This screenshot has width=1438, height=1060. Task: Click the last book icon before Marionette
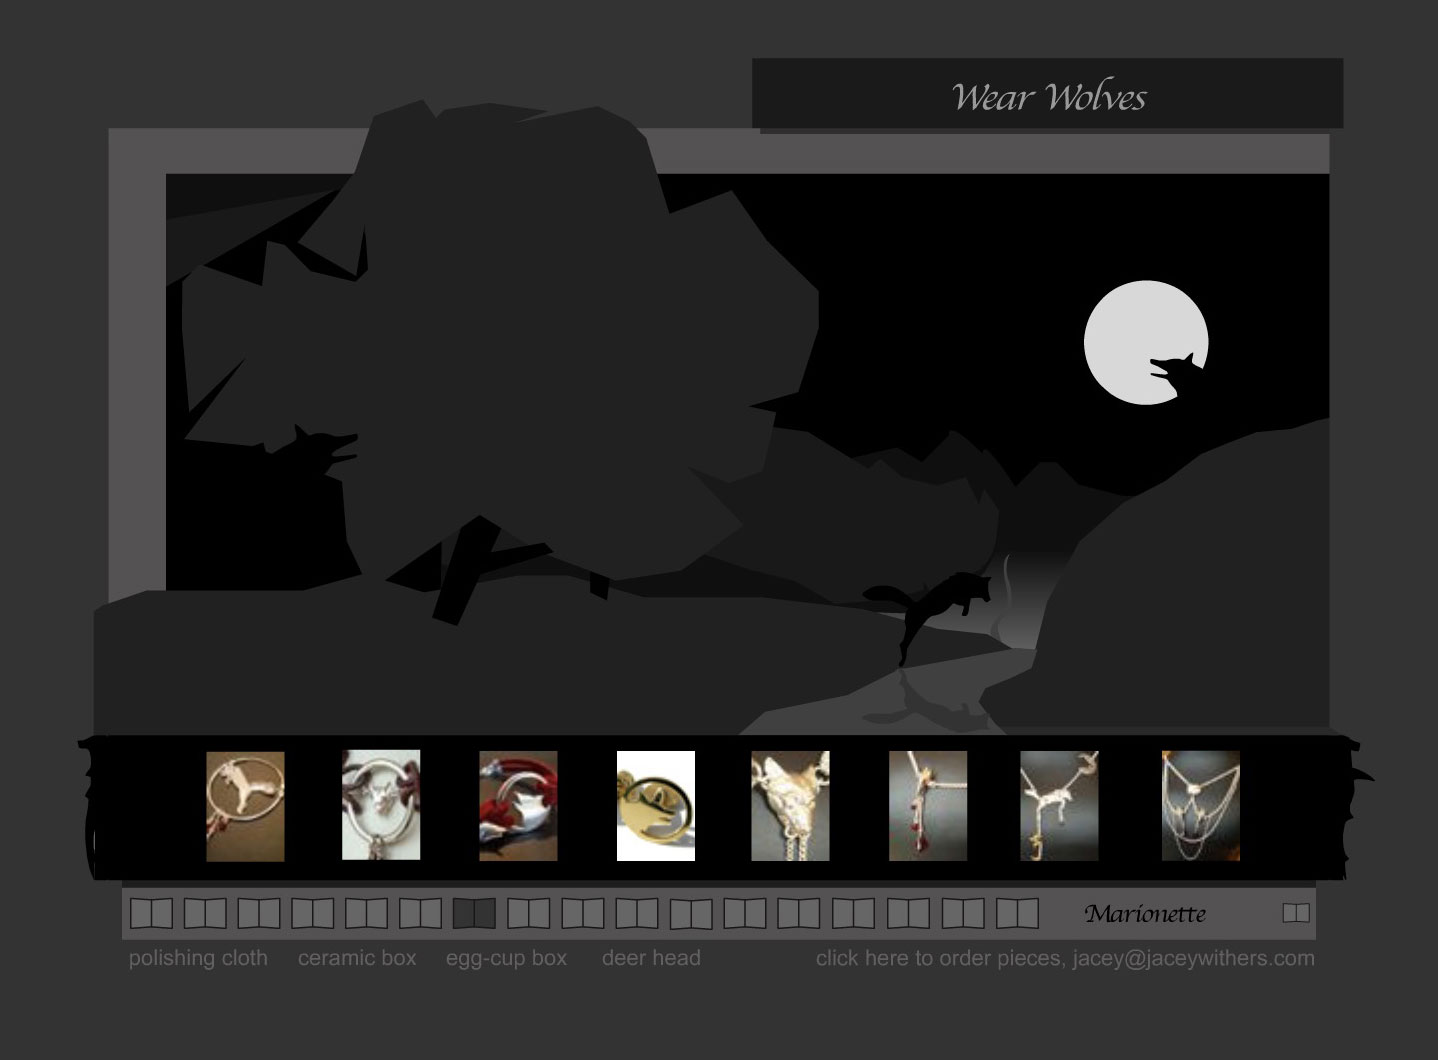point(1017,913)
